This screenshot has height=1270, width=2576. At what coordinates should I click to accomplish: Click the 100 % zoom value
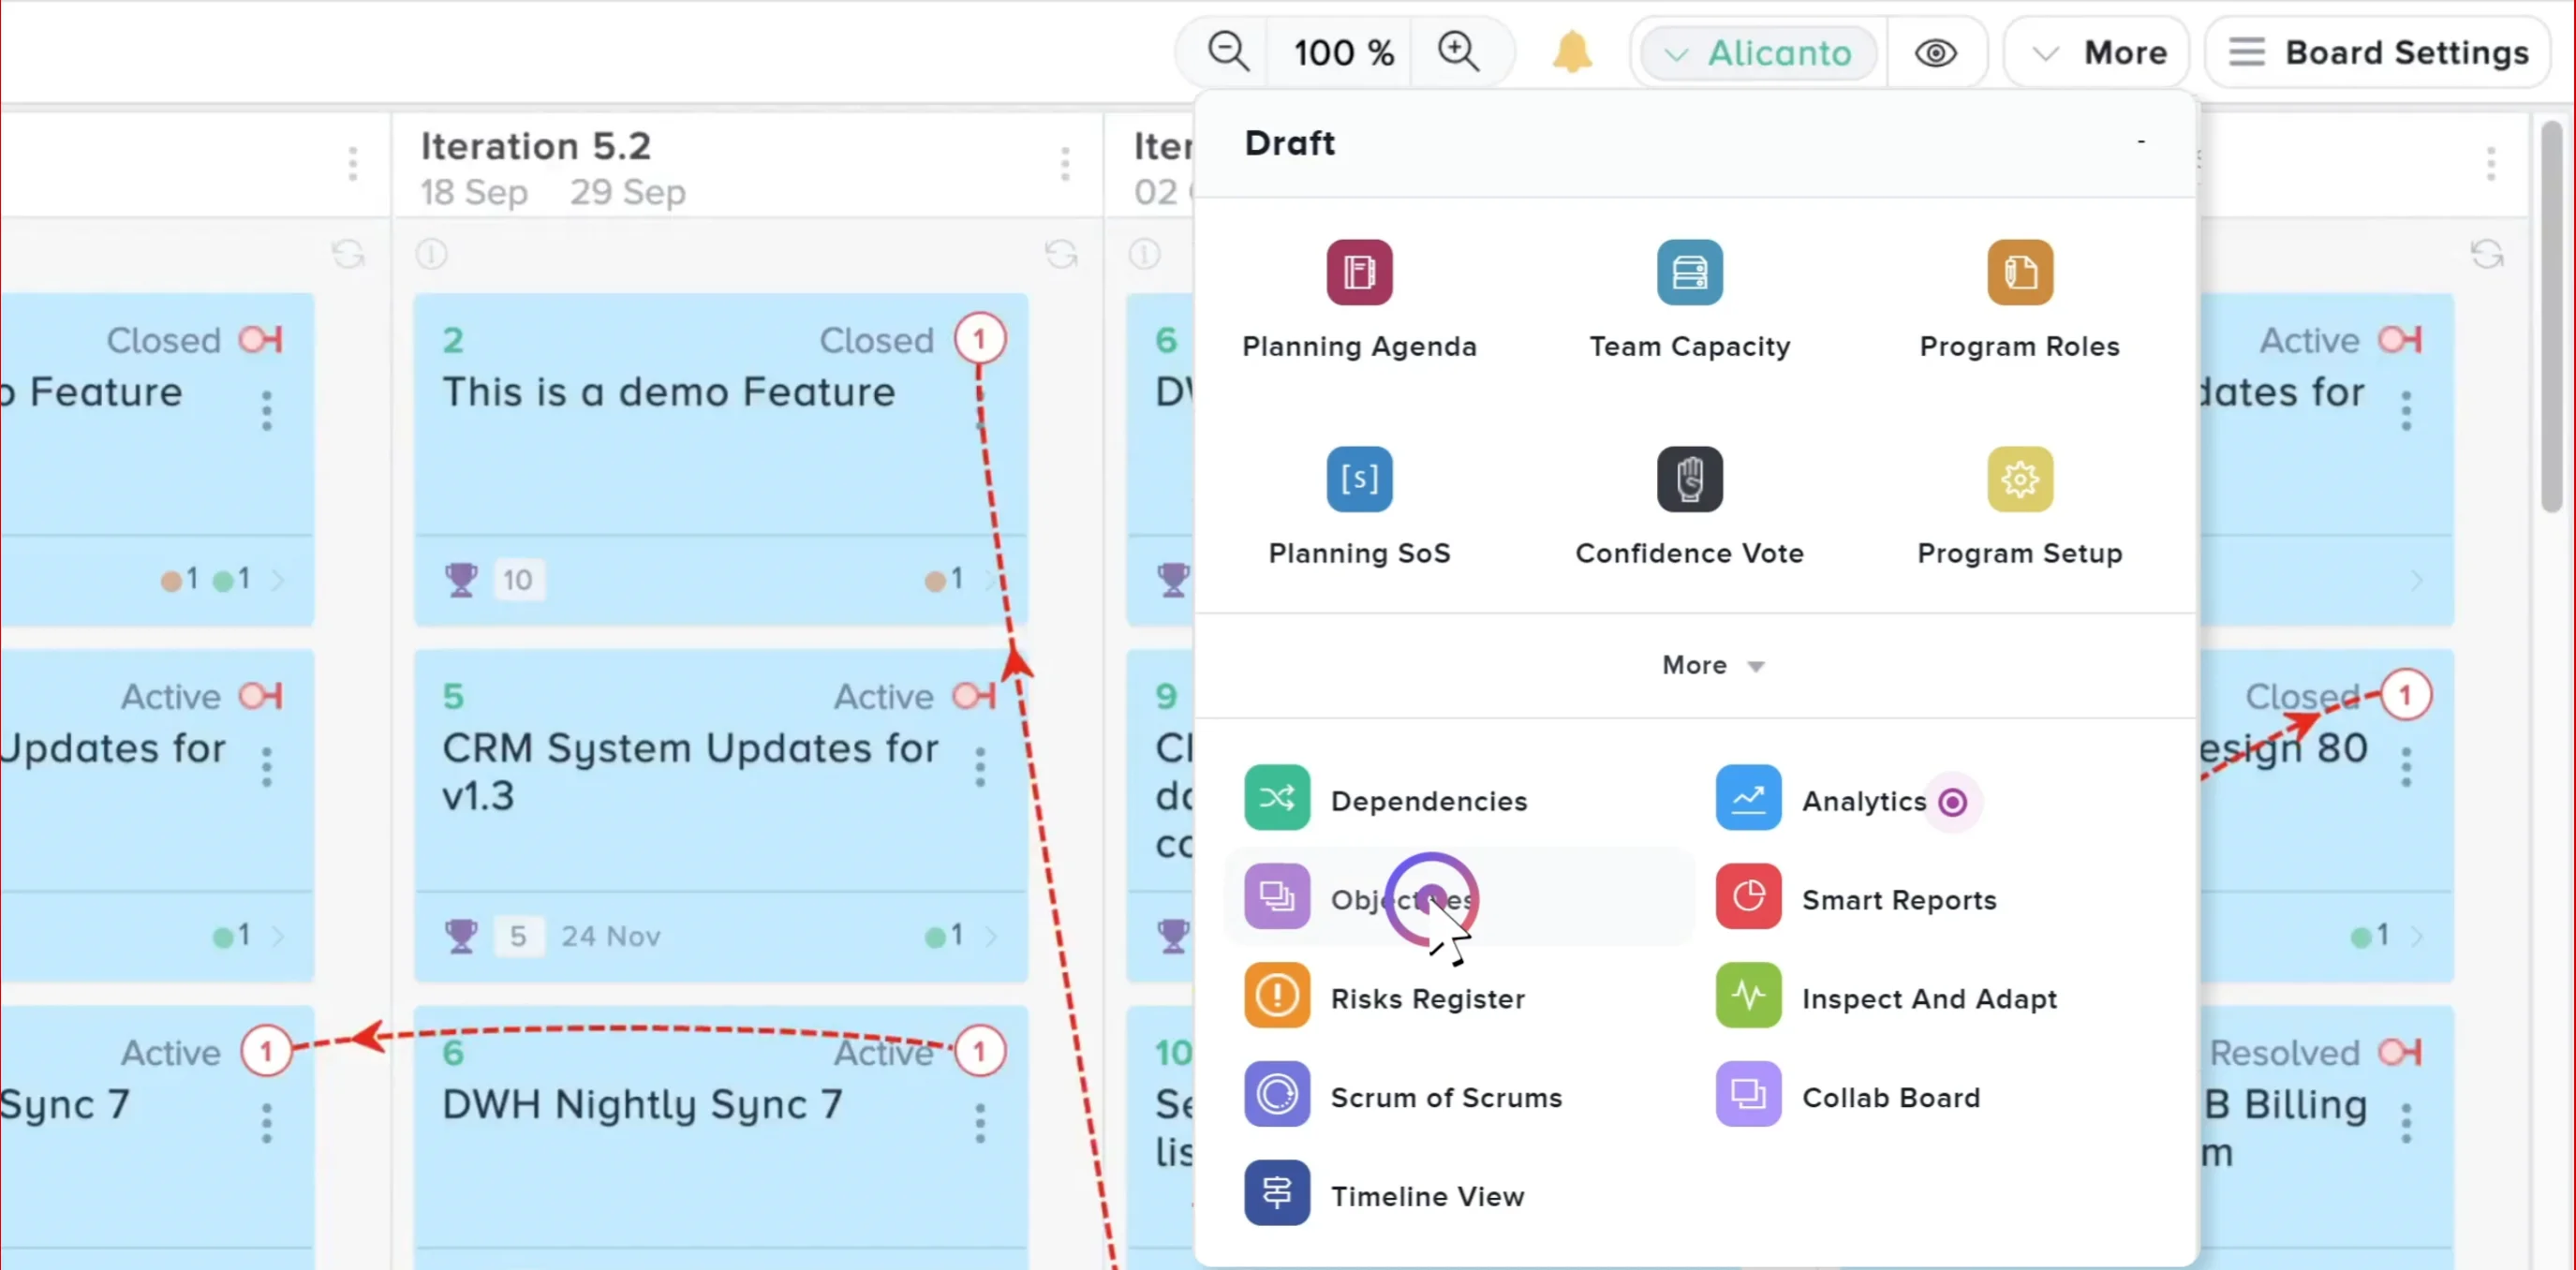pyautogui.click(x=1343, y=53)
